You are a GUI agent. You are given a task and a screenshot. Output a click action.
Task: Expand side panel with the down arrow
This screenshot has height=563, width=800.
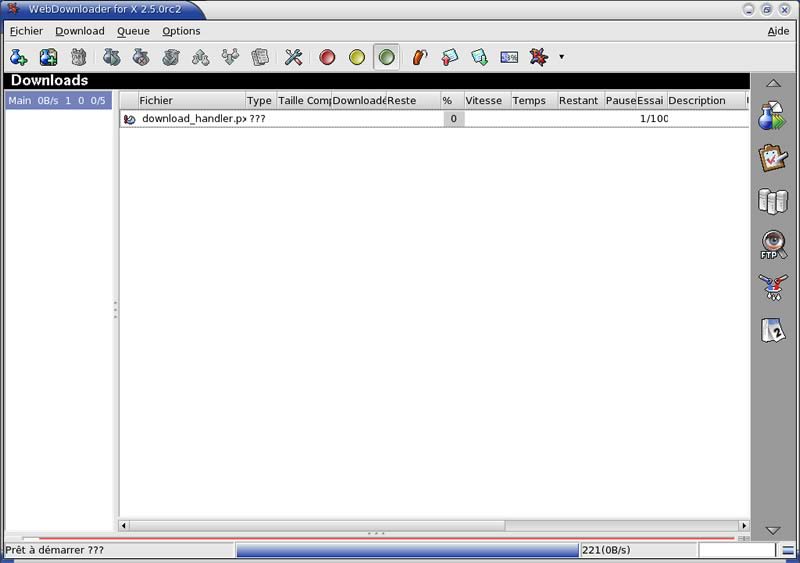pyautogui.click(x=773, y=531)
